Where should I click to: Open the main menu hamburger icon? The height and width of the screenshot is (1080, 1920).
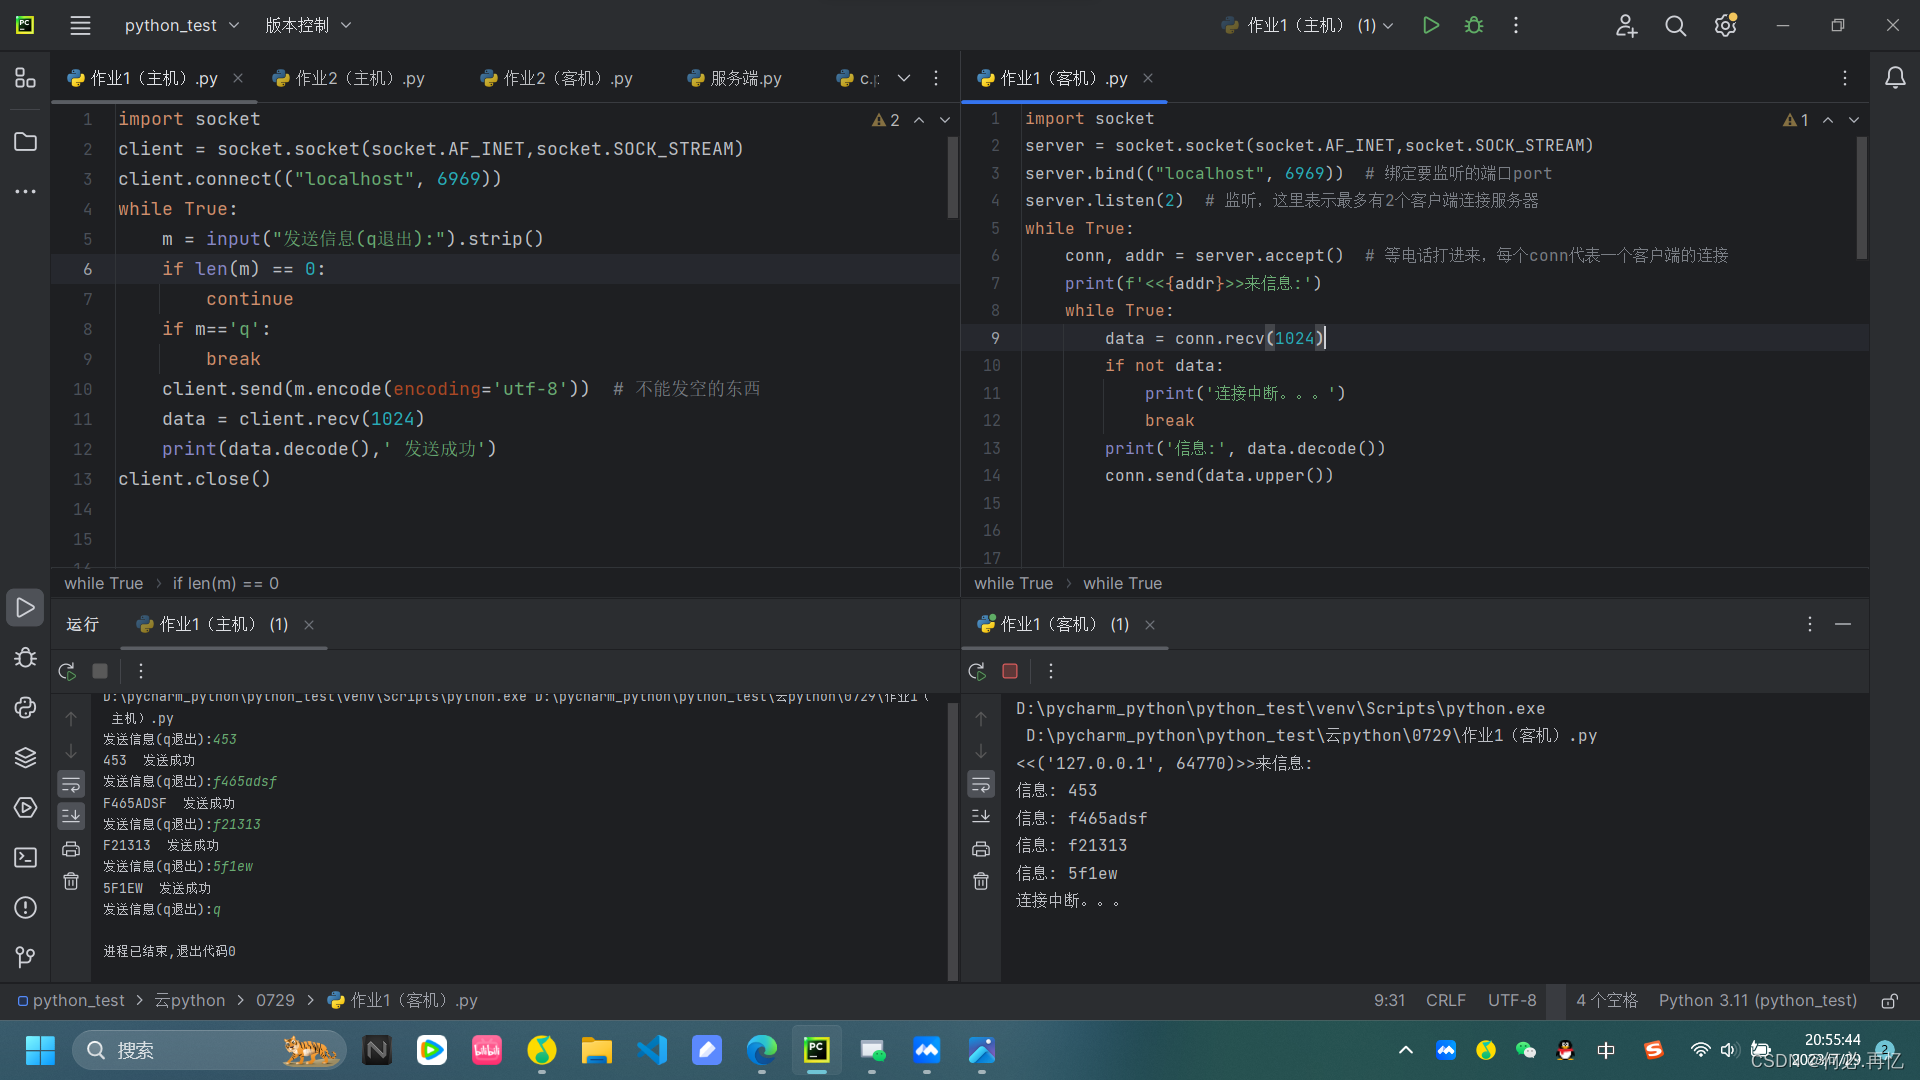[x=80, y=25]
